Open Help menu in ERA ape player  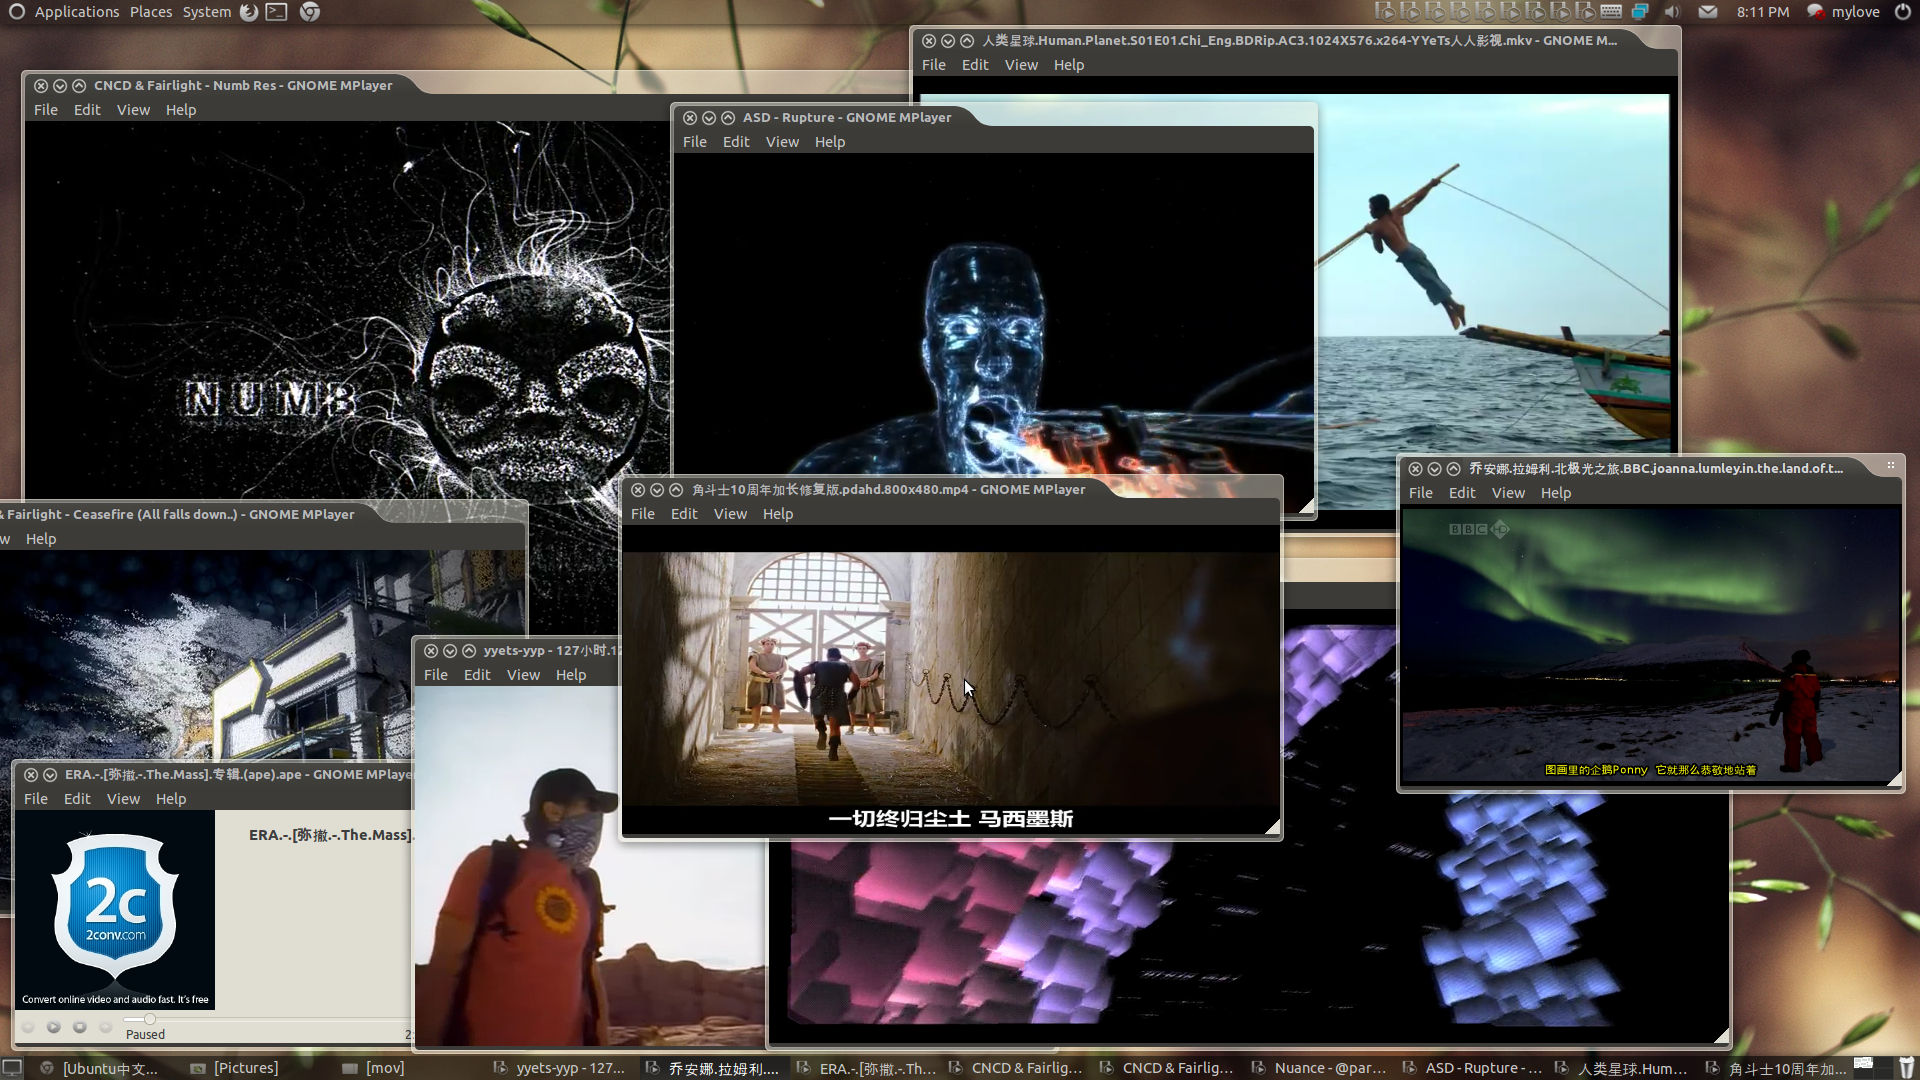pyautogui.click(x=171, y=799)
